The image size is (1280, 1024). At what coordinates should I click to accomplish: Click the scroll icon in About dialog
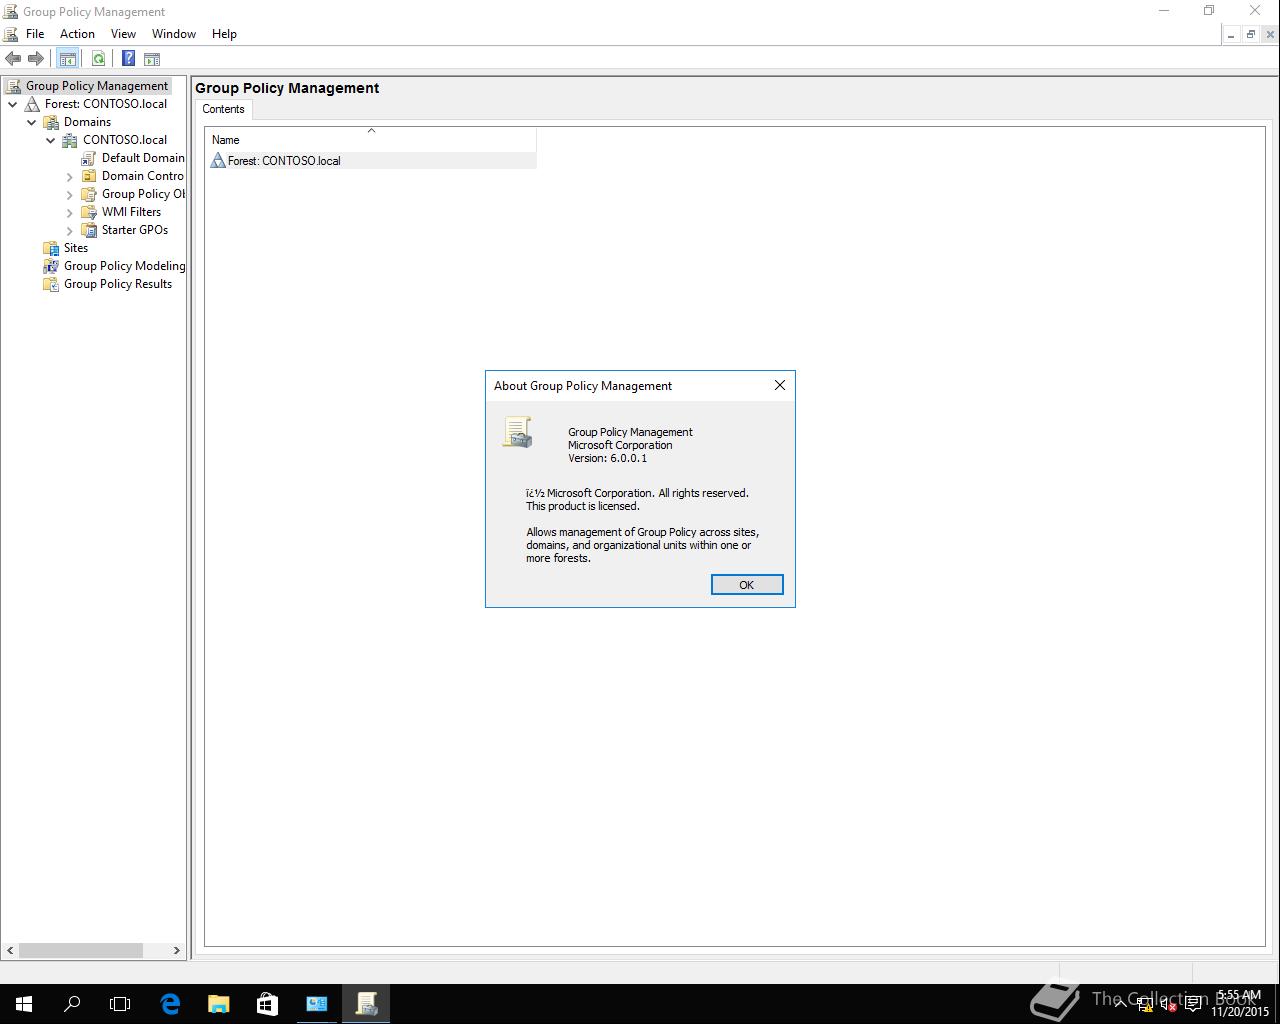click(x=517, y=432)
